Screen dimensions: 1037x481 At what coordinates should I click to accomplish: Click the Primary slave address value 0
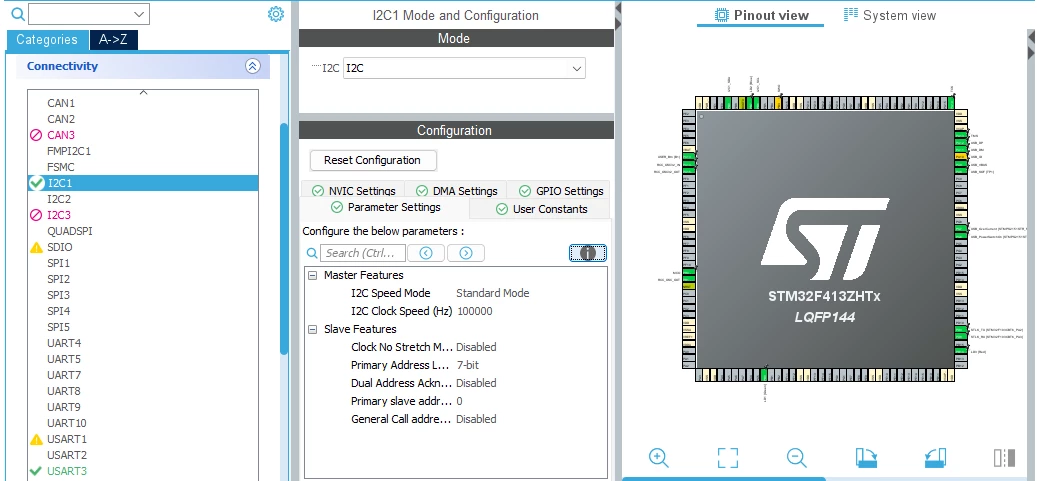[x=459, y=401]
